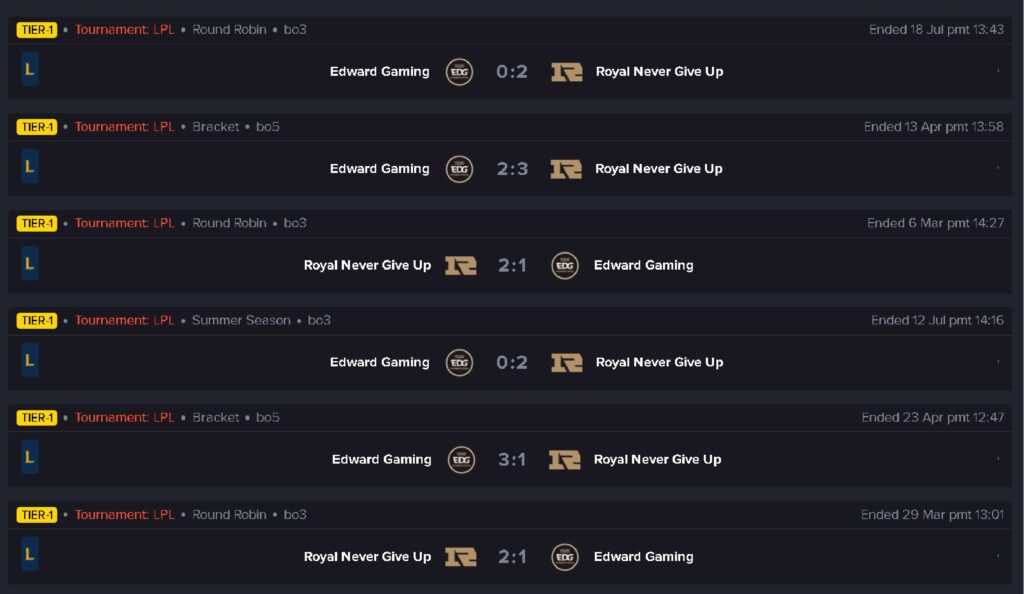Select Royal Never Give Up name in 29 Mar match
This screenshot has height=594, width=1024.
click(x=367, y=557)
